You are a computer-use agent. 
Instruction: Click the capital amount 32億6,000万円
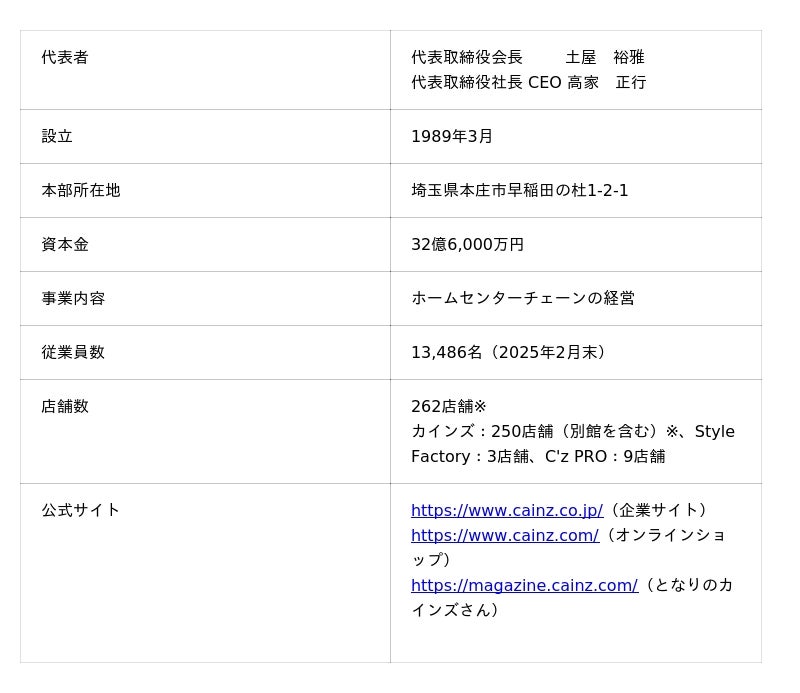467,244
